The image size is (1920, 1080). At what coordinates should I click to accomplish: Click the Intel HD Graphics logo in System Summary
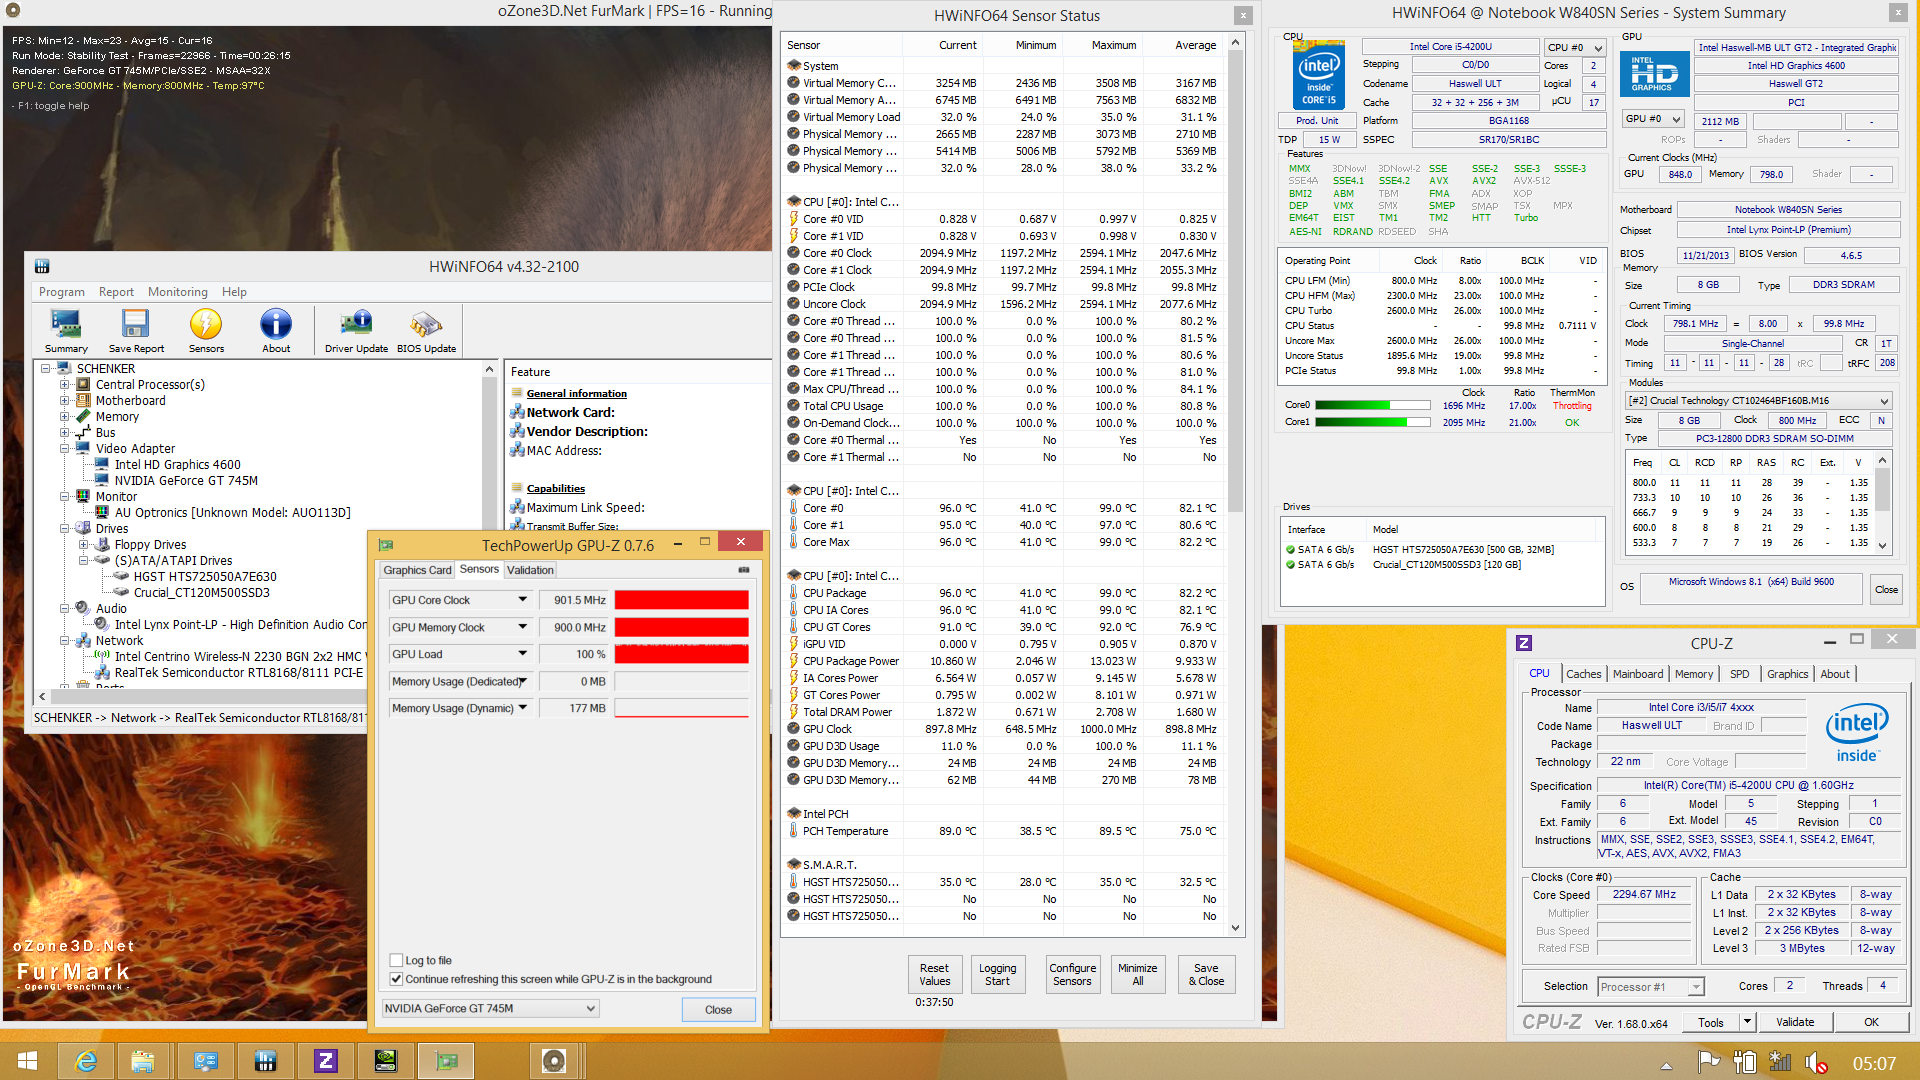pos(1654,74)
